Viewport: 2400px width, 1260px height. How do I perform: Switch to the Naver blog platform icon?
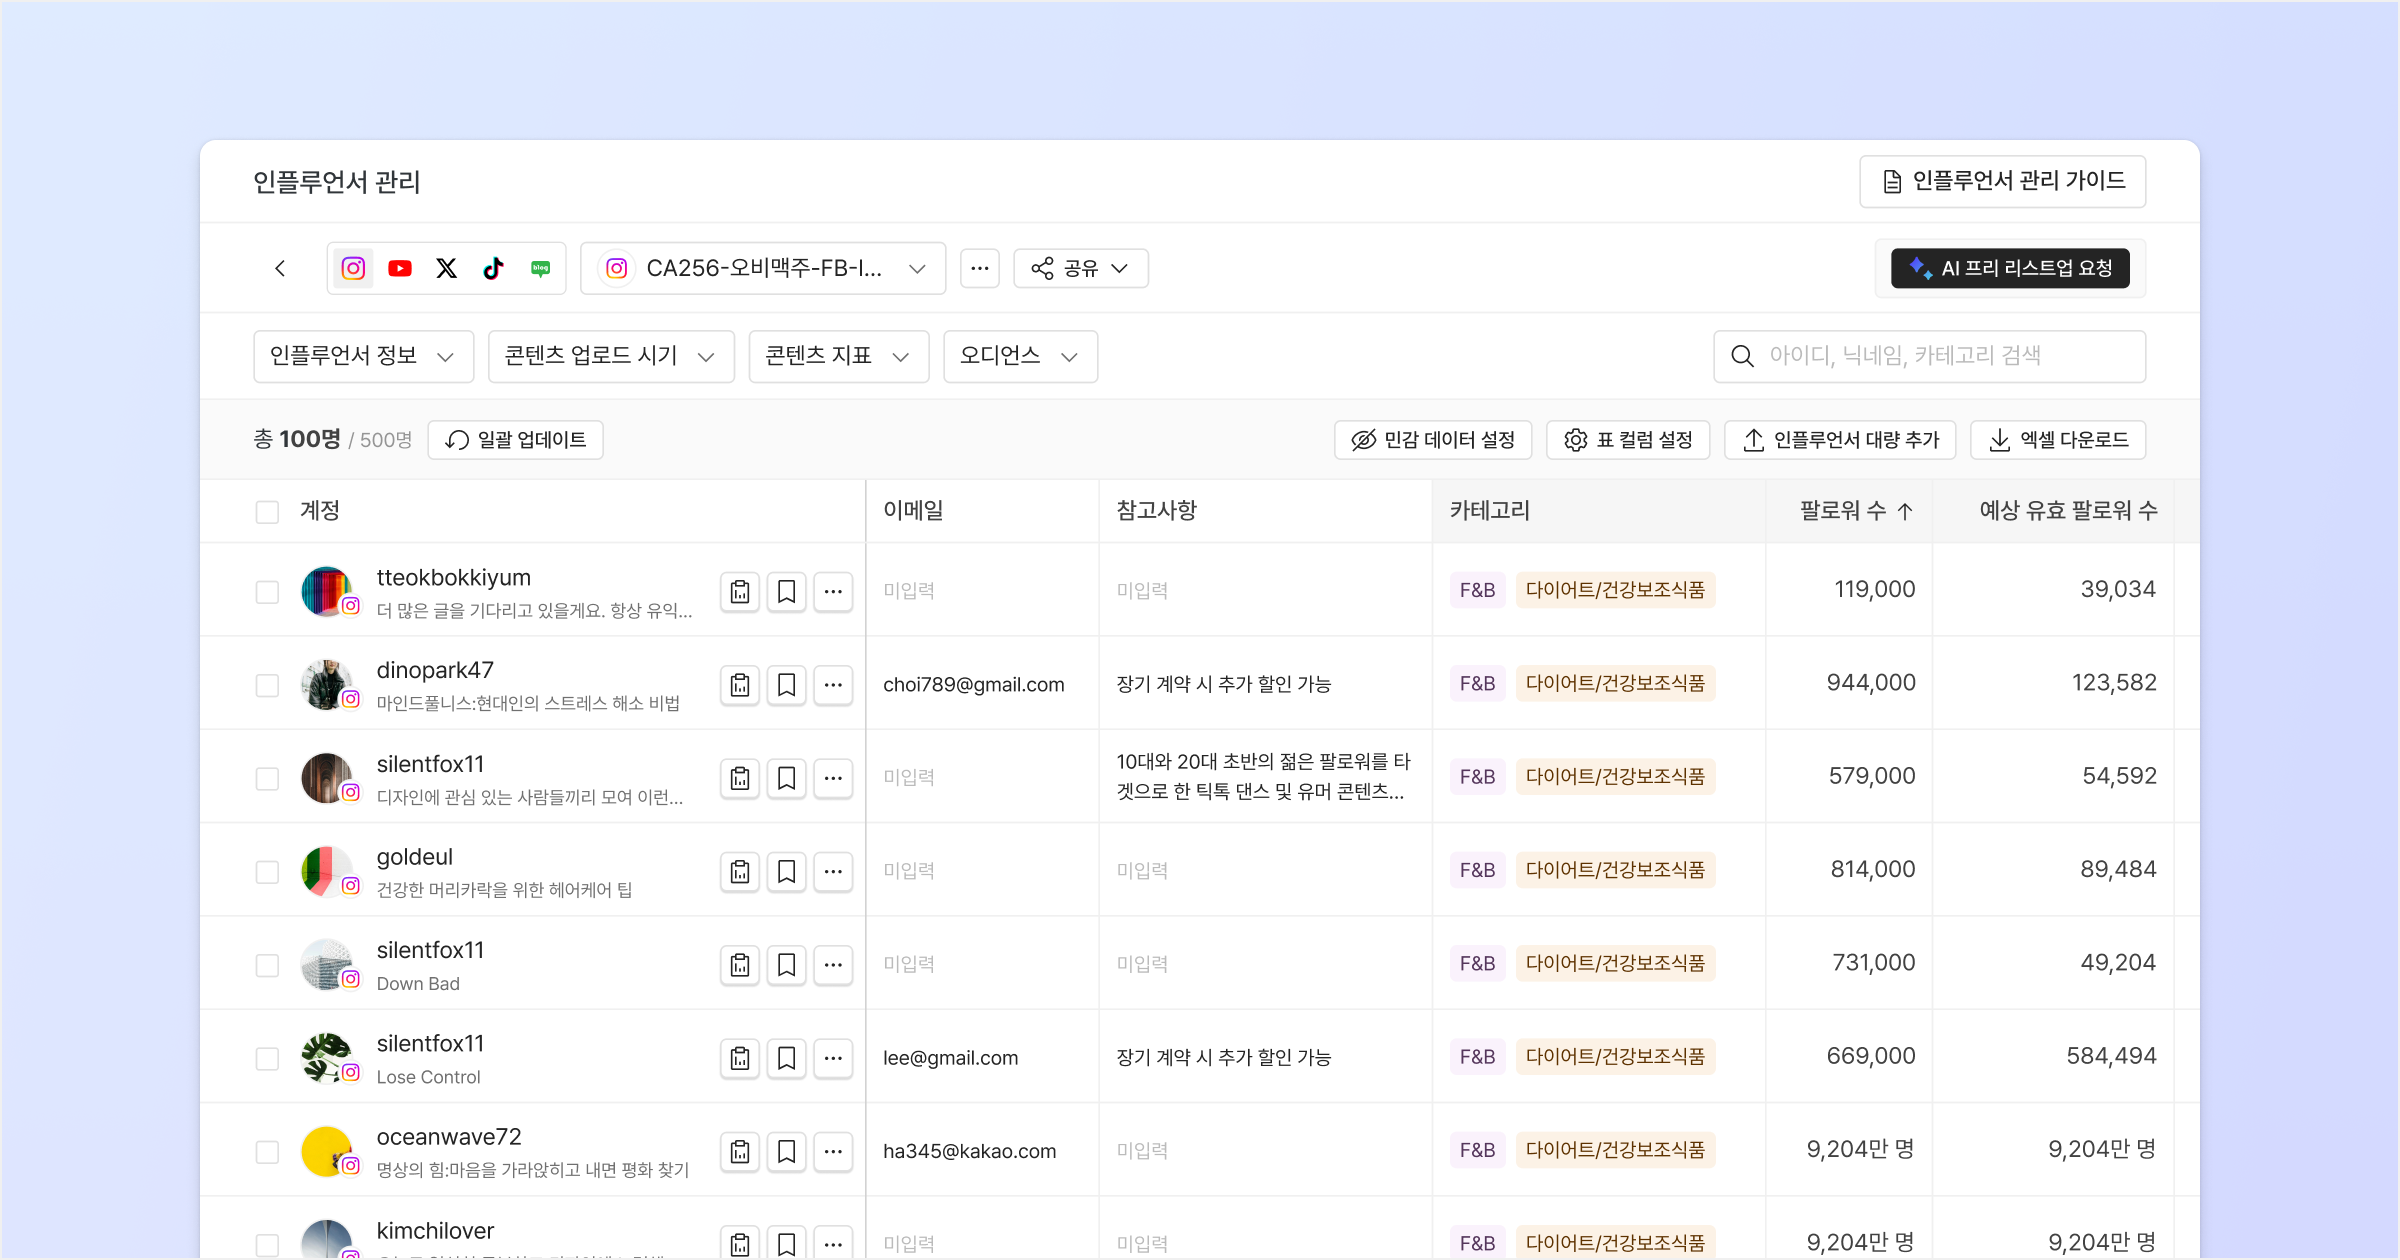point(540,268)
